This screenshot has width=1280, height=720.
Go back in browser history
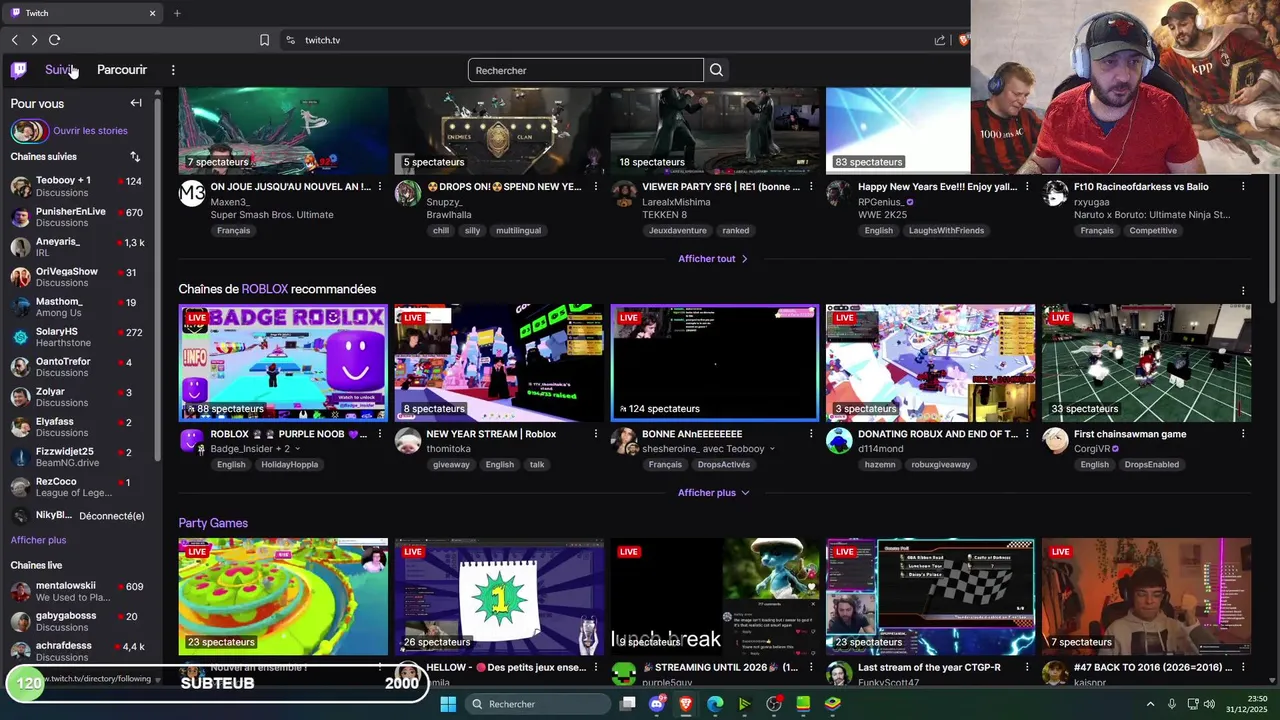click(x=14, y=40)
